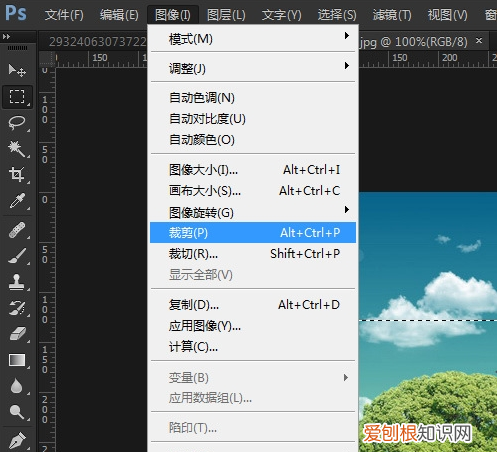Select the Rectangular Marquee tool

click(x=17, y=97)
